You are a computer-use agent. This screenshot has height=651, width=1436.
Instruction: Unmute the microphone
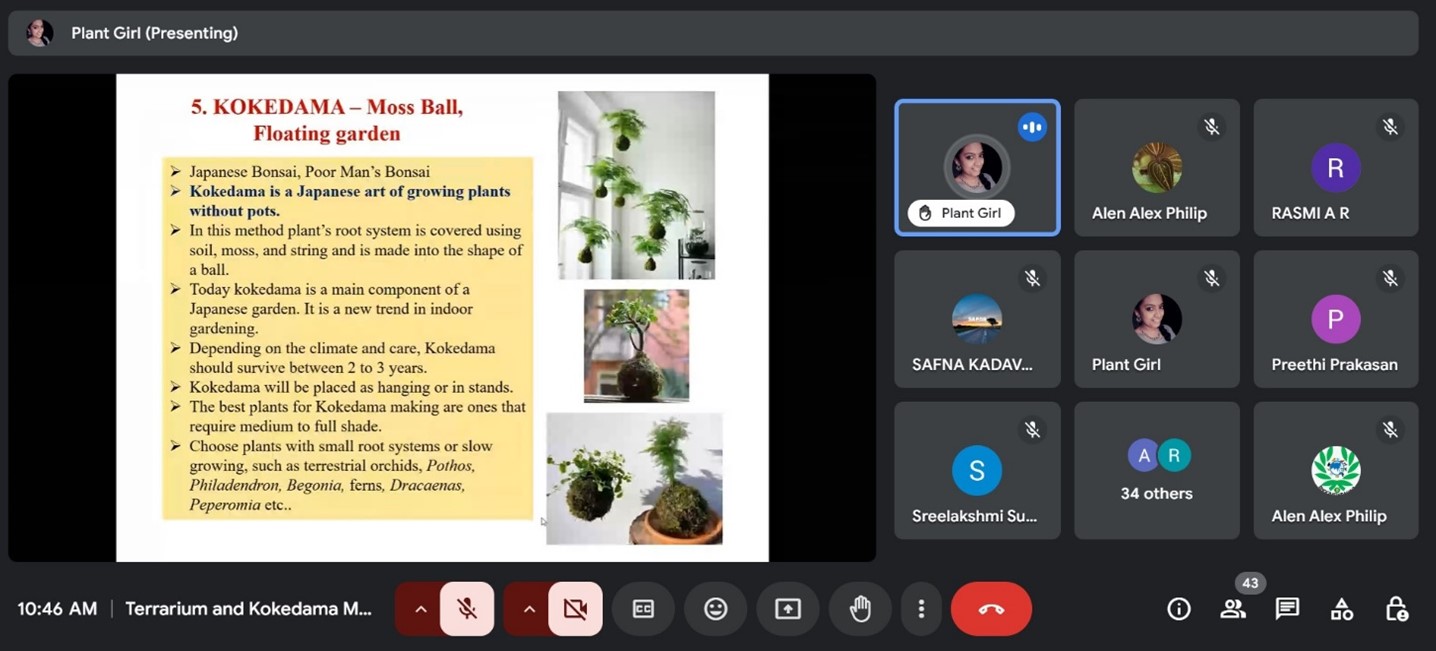pyautogui.click(x=467, y=609)
